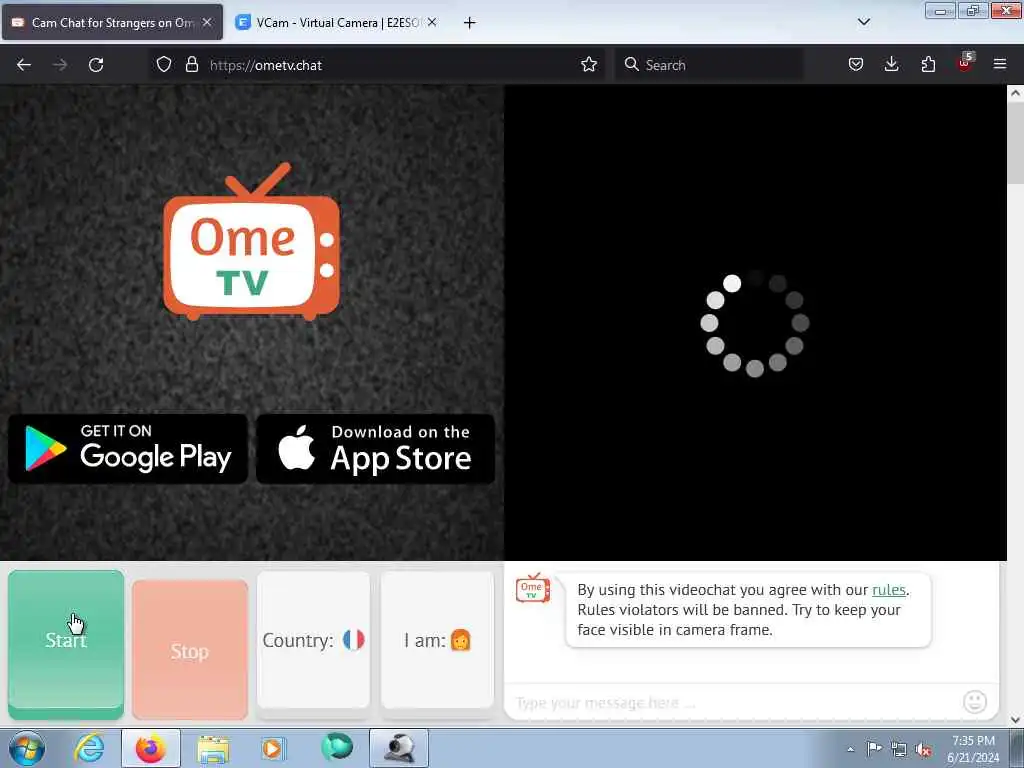
Task: Open the Windows Start orb
Action: 27,748
